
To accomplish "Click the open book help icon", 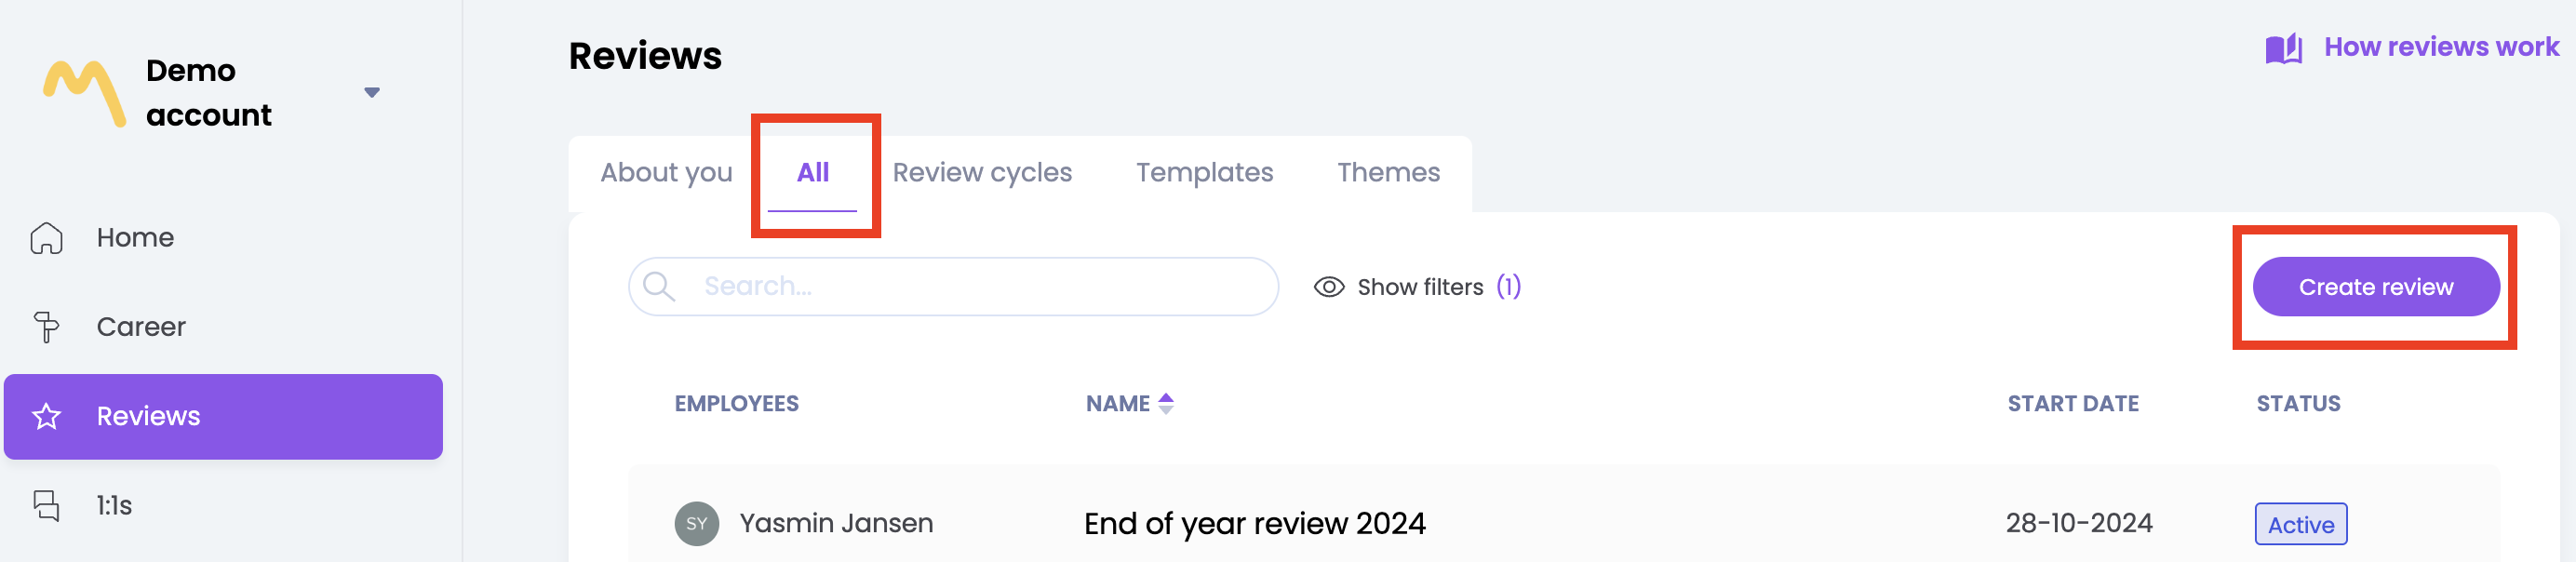I will pyautogui.click(x=2283, y=48).
